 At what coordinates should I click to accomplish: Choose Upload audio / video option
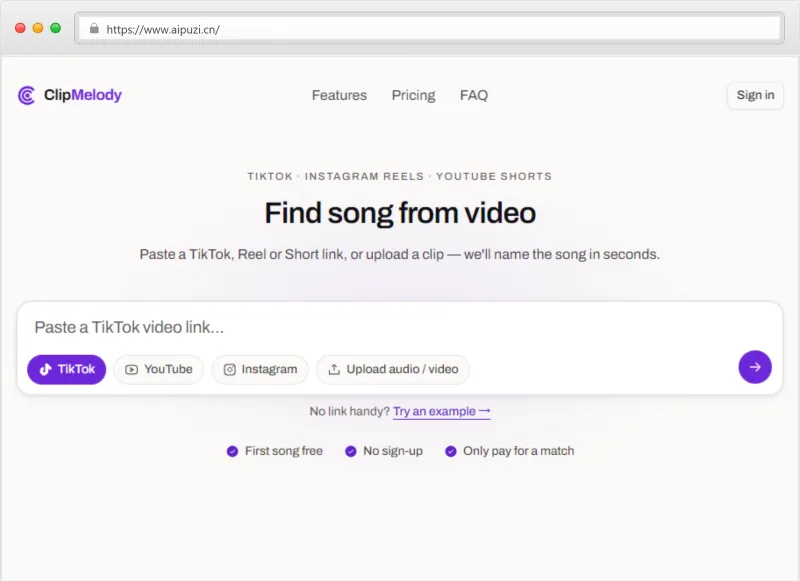click(x=393, y=369)
